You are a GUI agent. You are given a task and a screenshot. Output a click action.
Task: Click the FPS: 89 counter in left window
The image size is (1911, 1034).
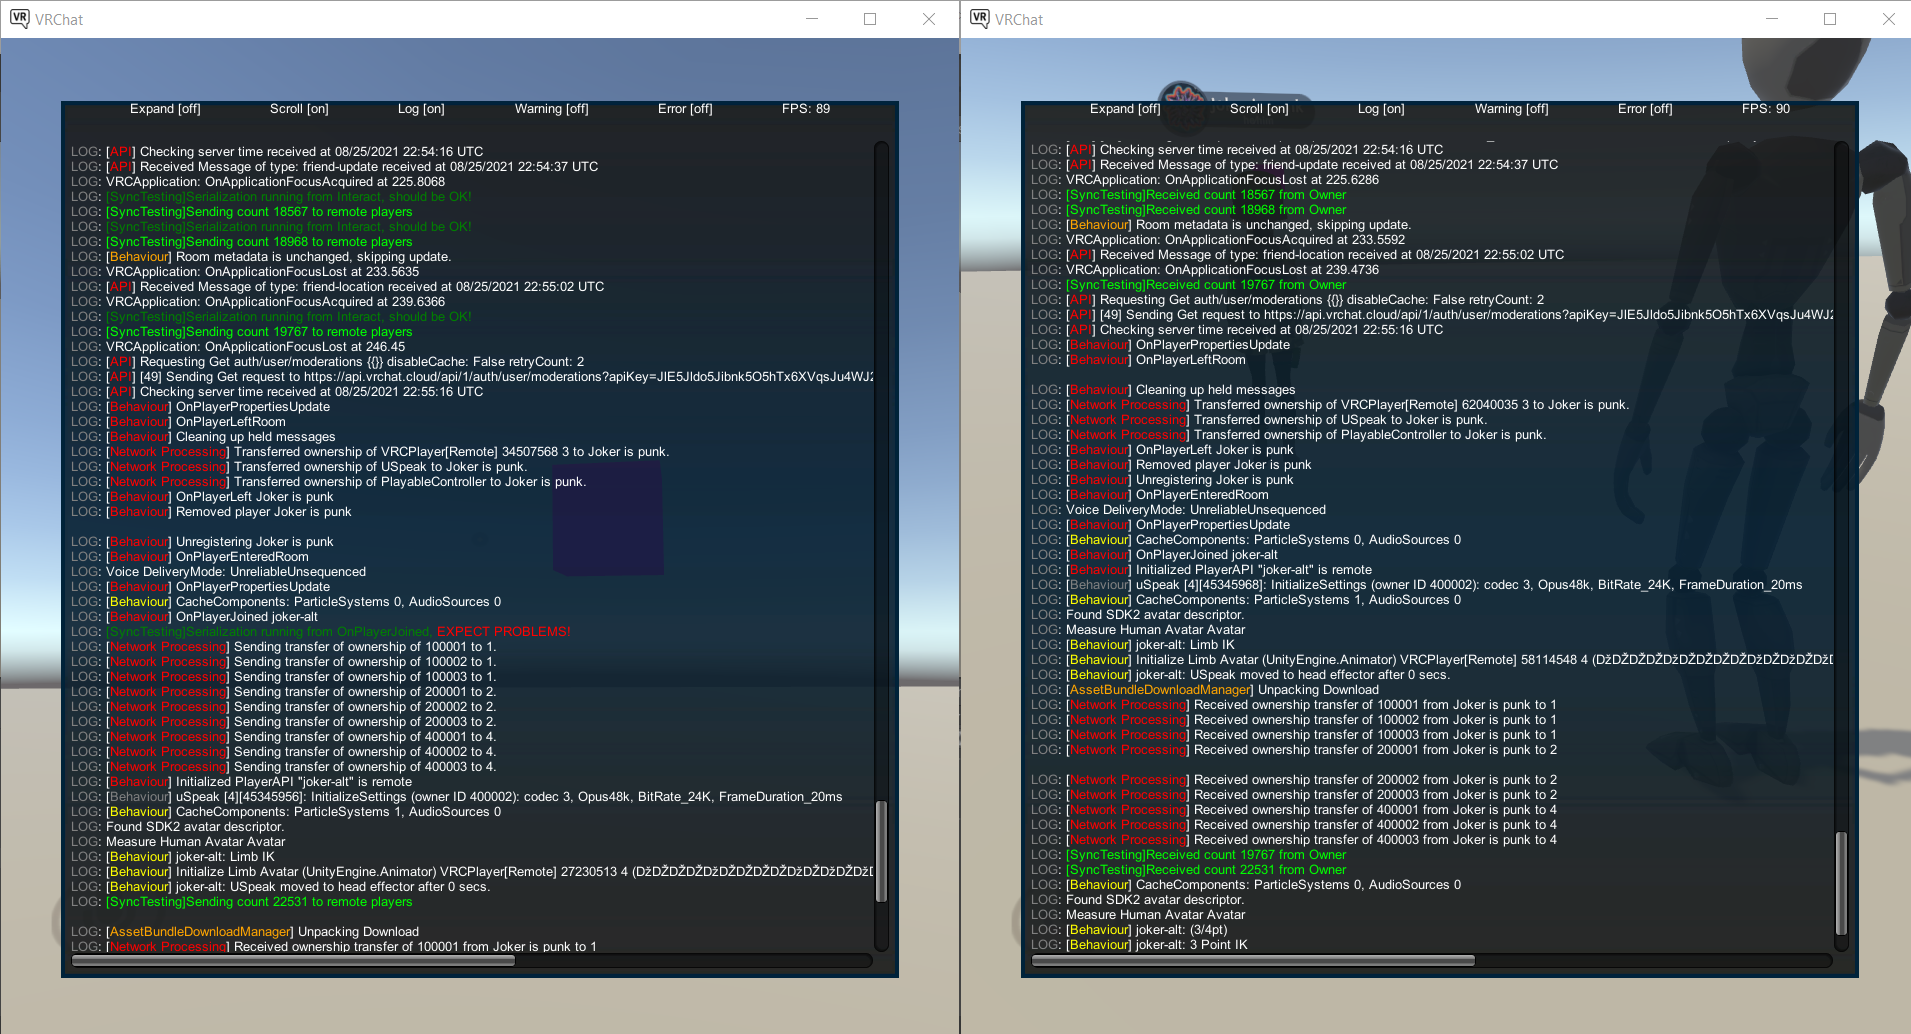tap(806, 109)
